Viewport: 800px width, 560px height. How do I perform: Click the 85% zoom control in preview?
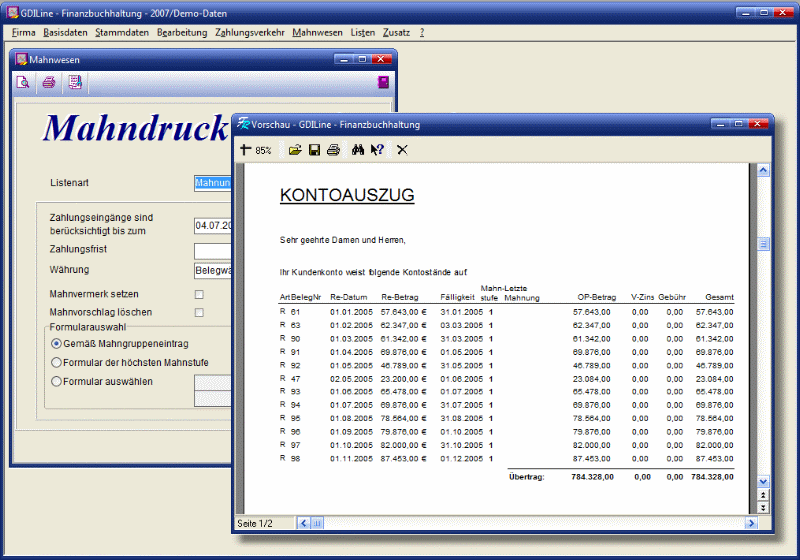pos(257,150)
